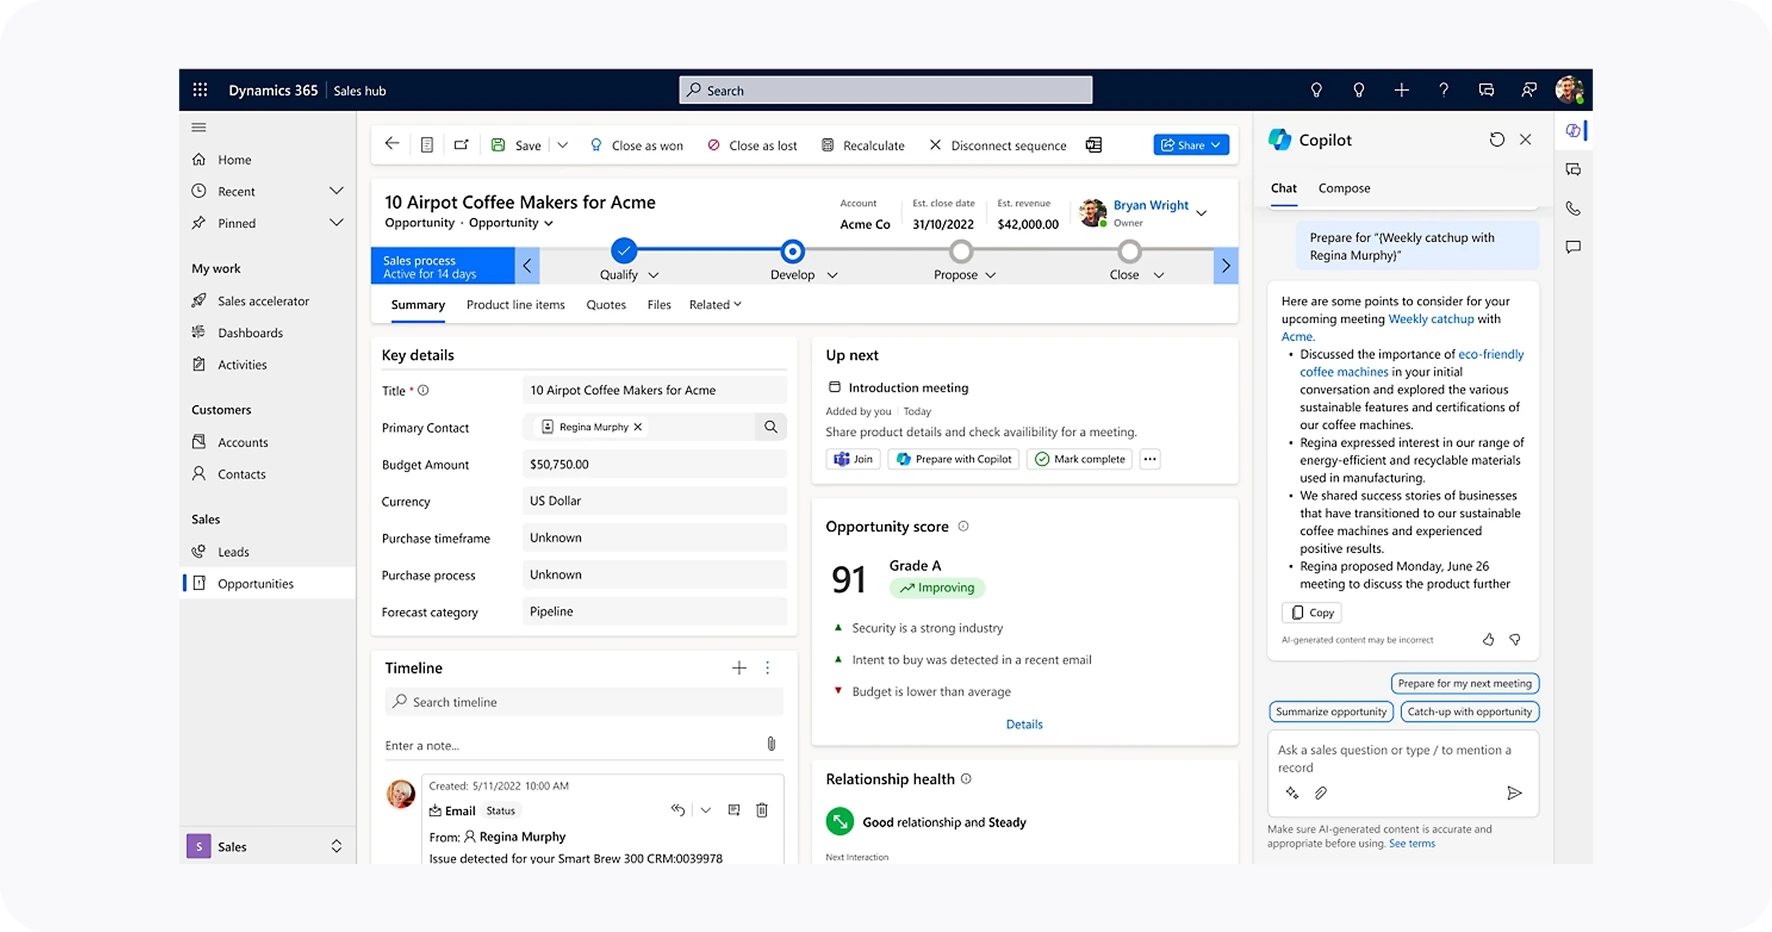Remove Regina Murphy from Primary Contact
Viewport: 1772px width, 932px height.
tap(638, 427)
